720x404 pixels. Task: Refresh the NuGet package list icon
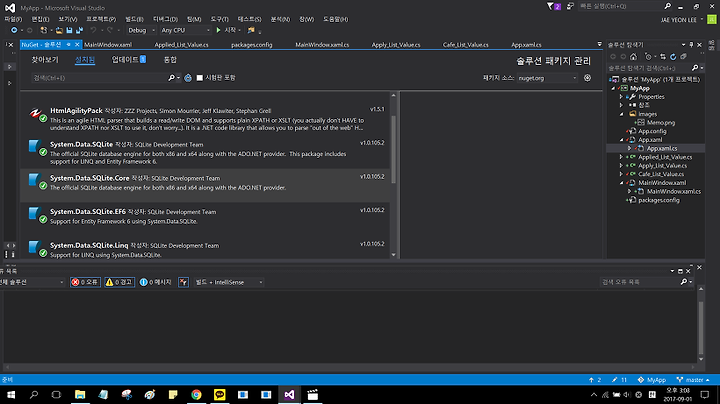tap(188, 78)
